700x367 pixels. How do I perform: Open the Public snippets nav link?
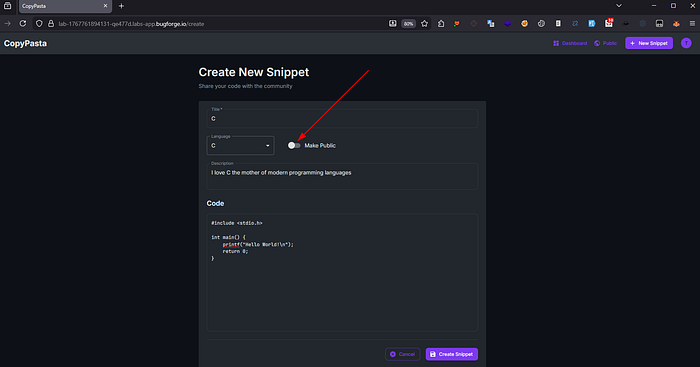pyautogui.click(x=605, y=43)
